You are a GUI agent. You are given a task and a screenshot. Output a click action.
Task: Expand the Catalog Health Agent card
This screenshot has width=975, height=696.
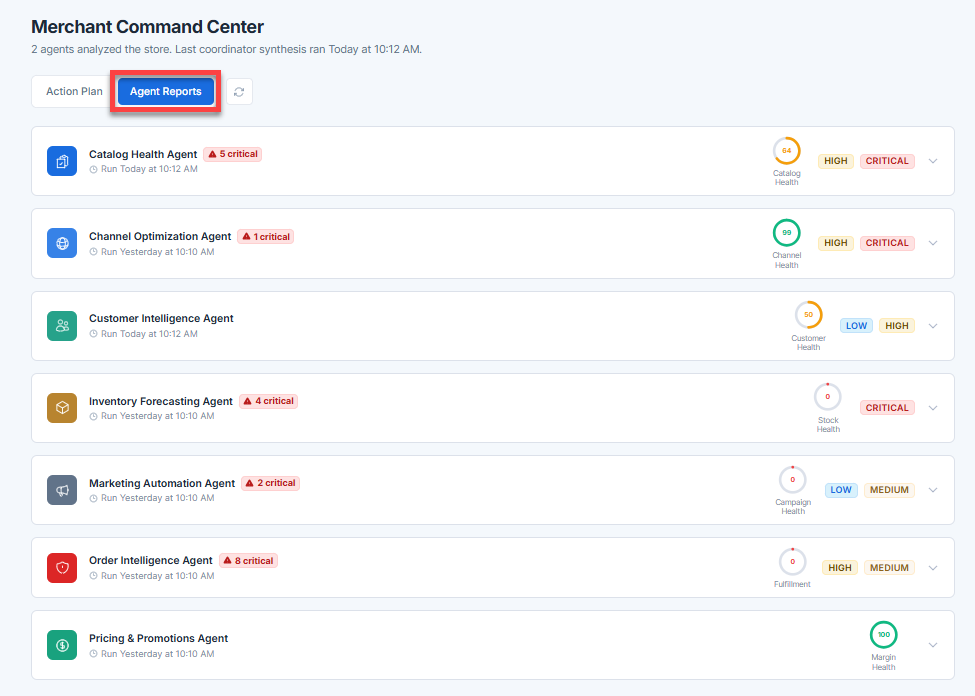933,161
